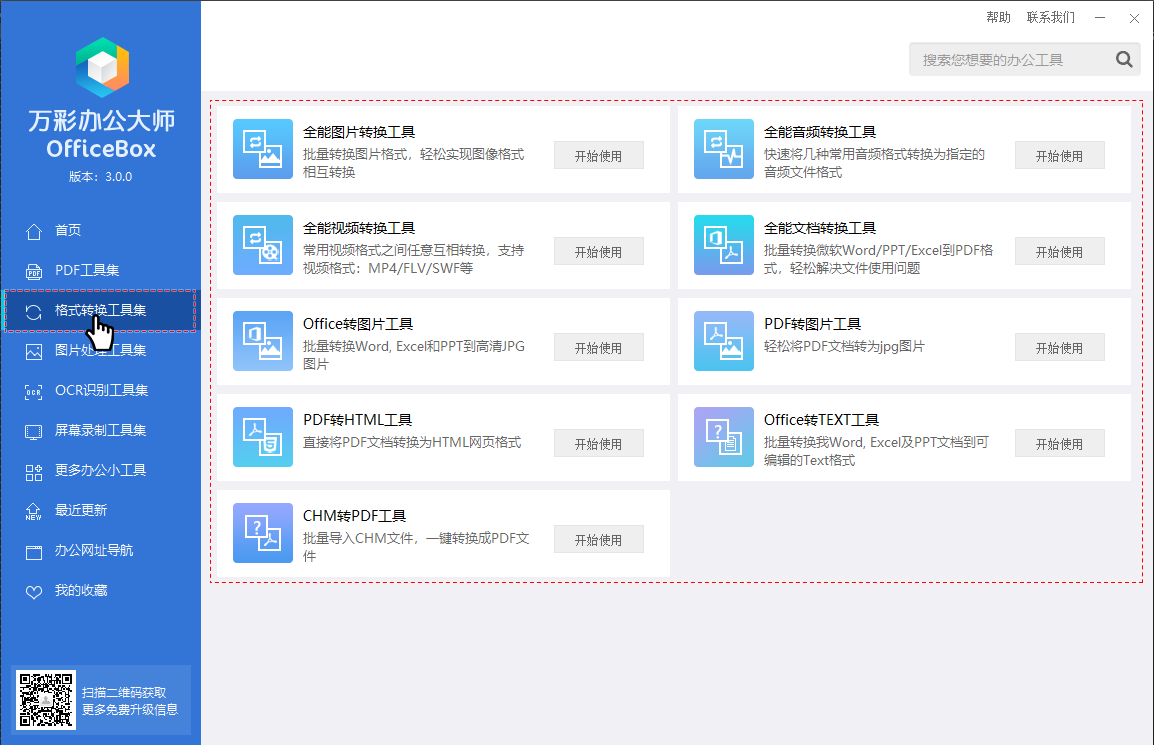Click the search magnifier icon

tap(1124, 60)
